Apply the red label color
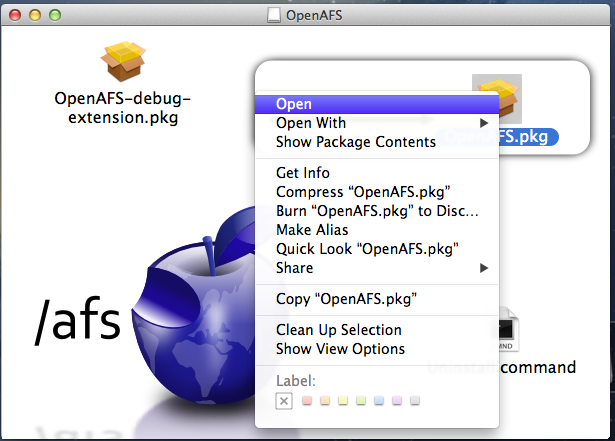 pos(307,401)
